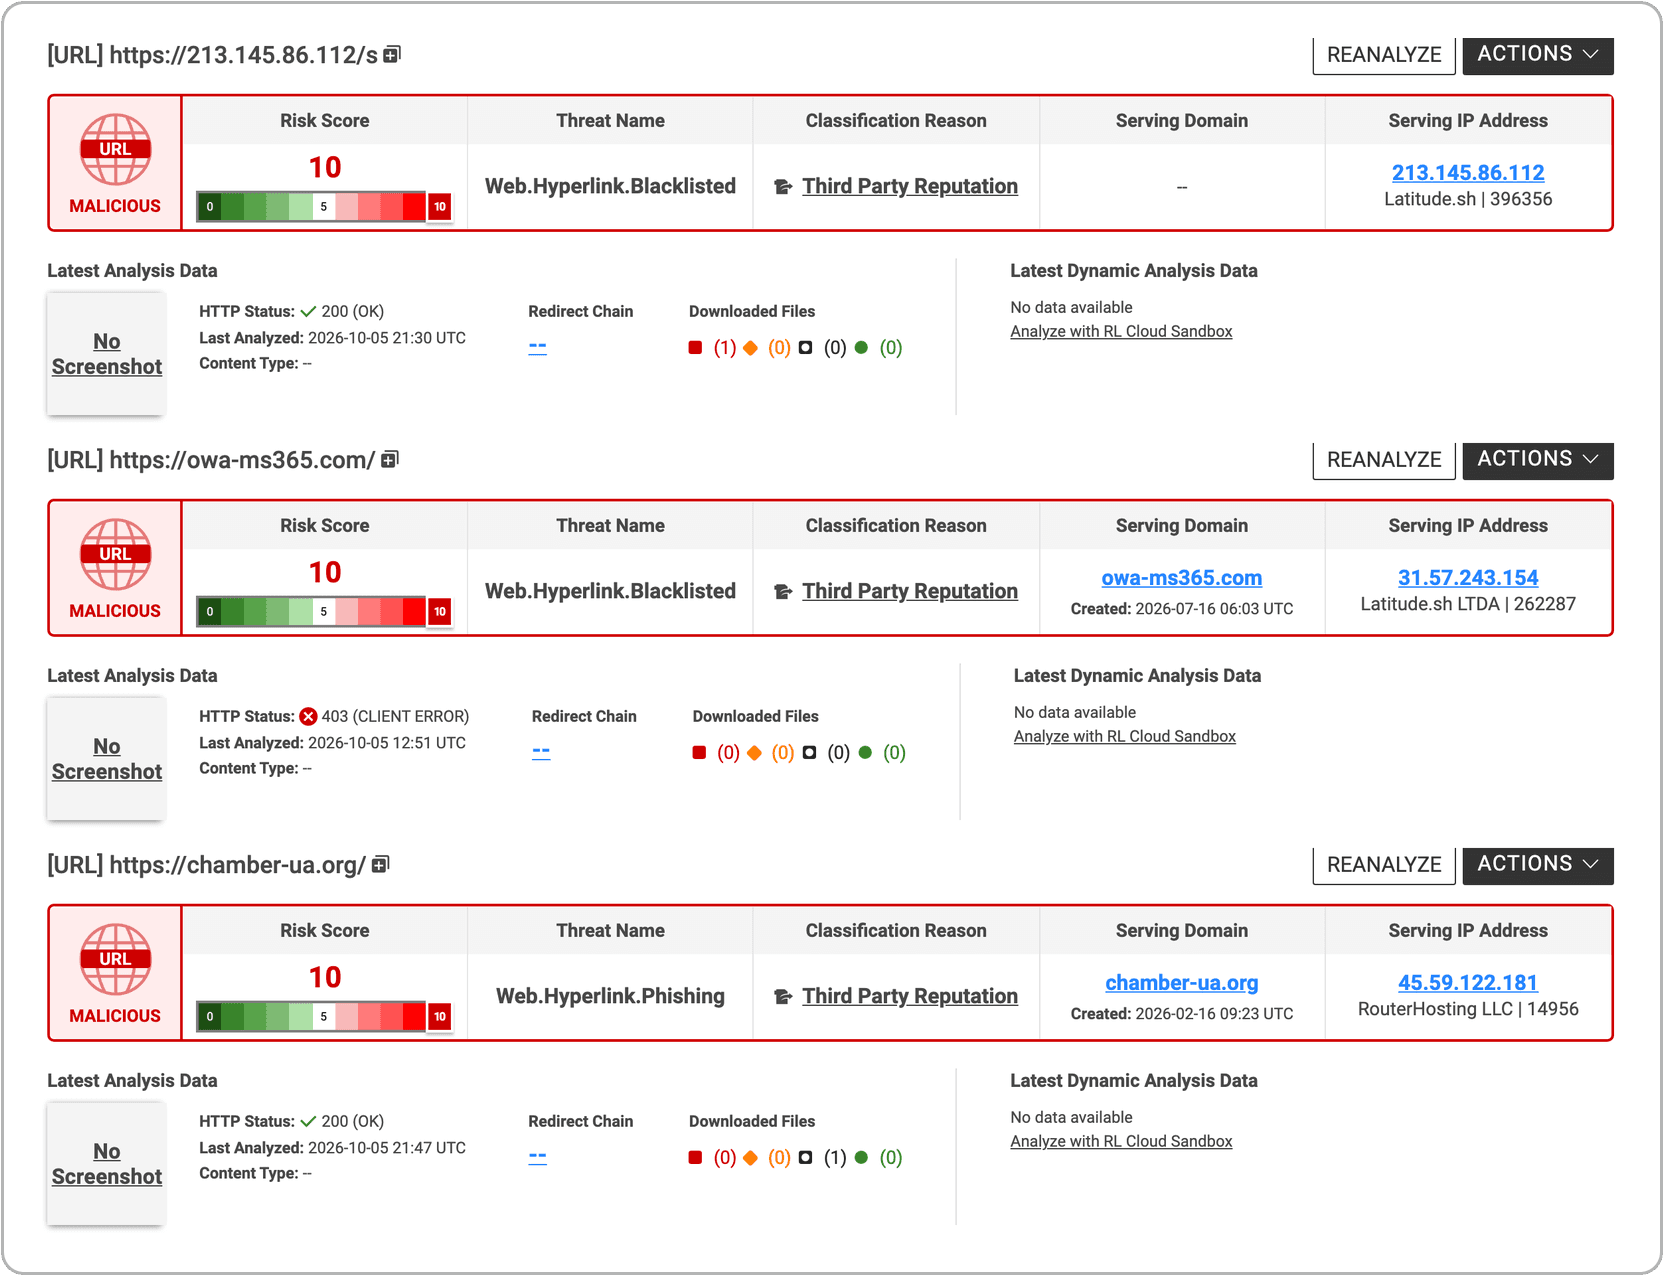The image size is (1664, 1276).
Task: Reanalyze the 213.145.86.112 URL
Action: 1384,55
